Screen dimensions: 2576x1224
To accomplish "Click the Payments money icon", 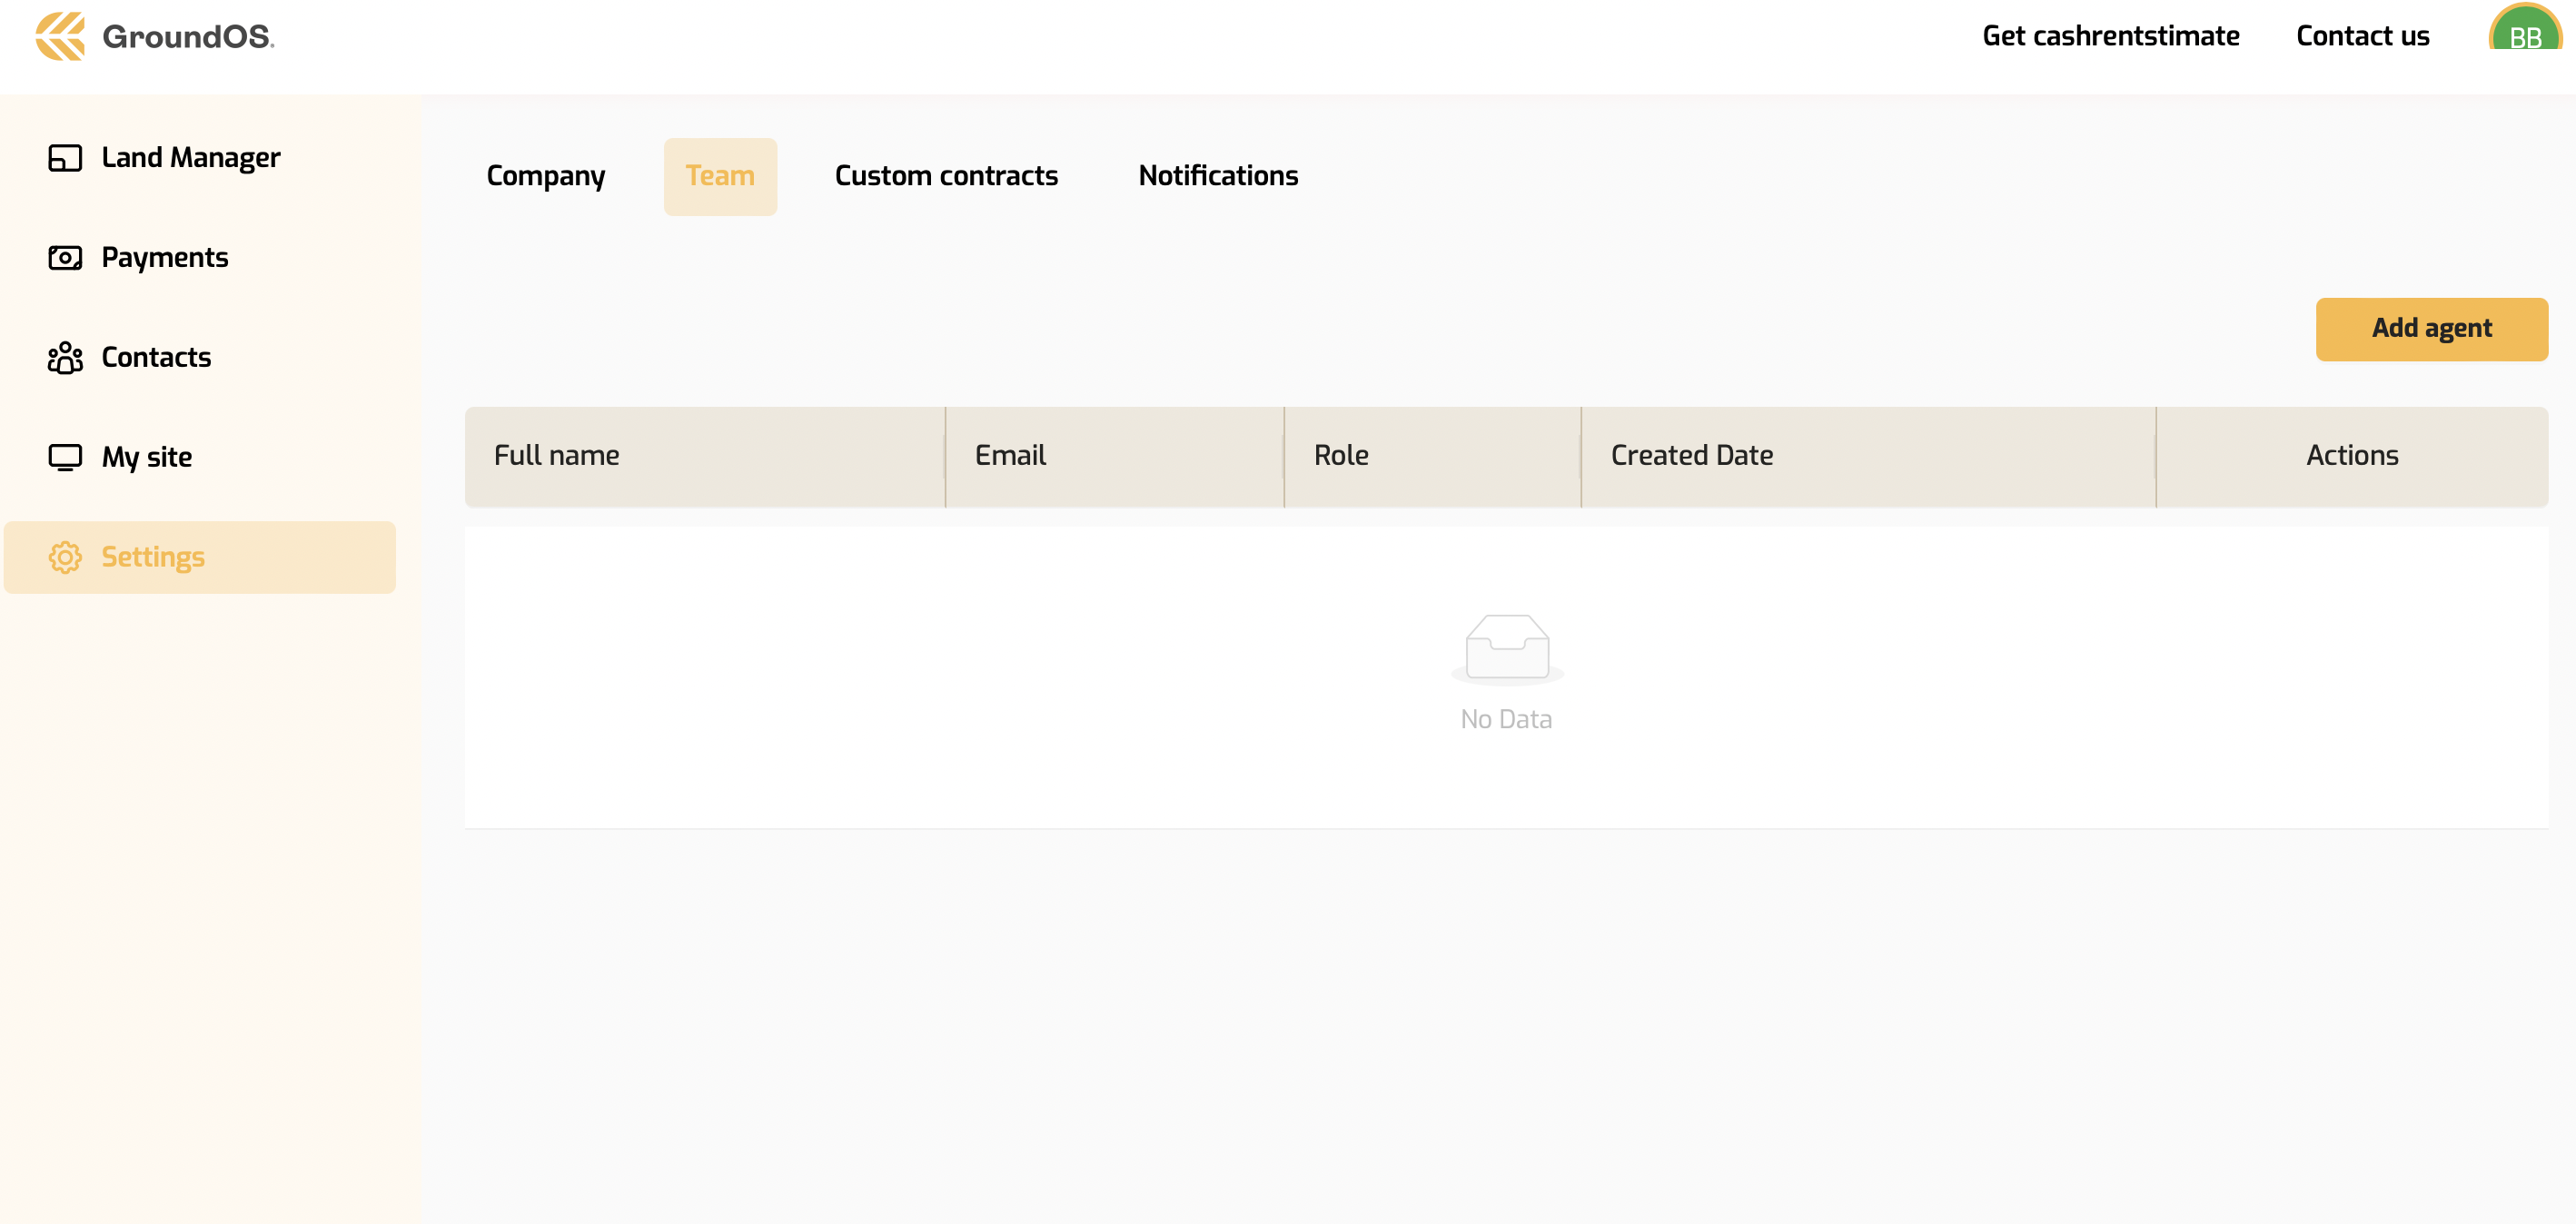I will pyautogui.click(x=65, y=258).
